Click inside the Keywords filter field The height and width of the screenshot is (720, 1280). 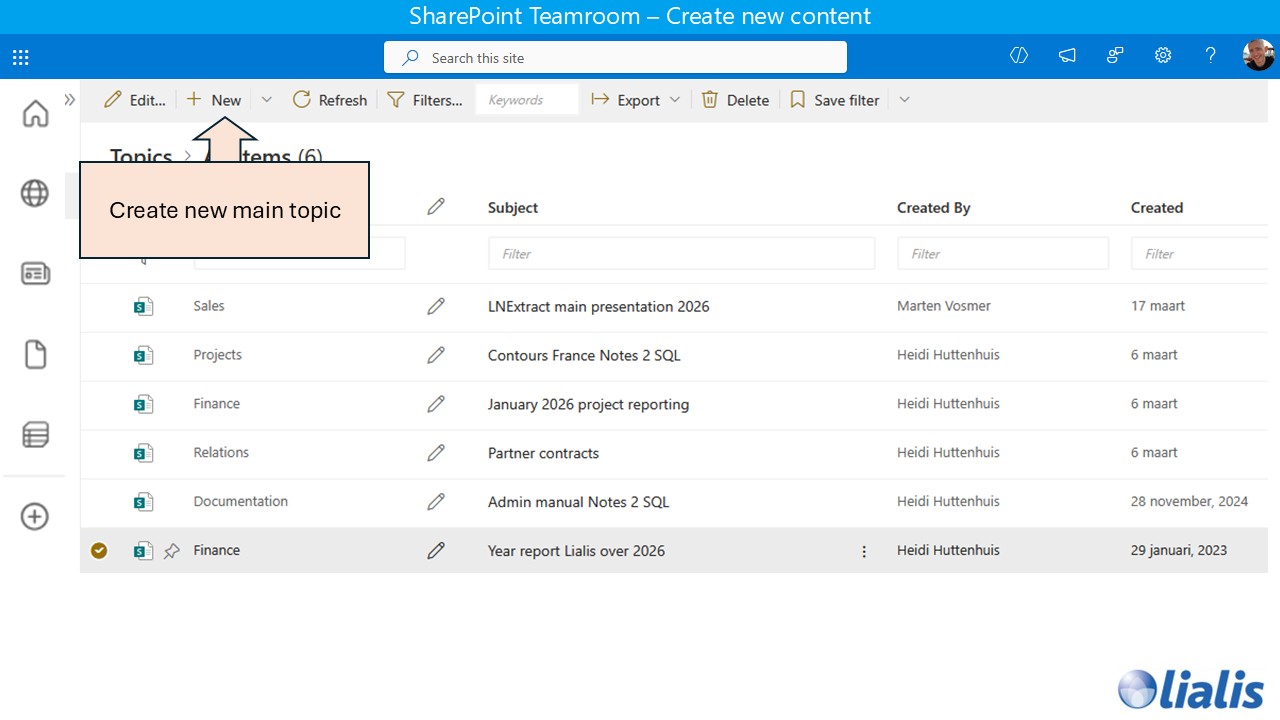coord(526,99)
